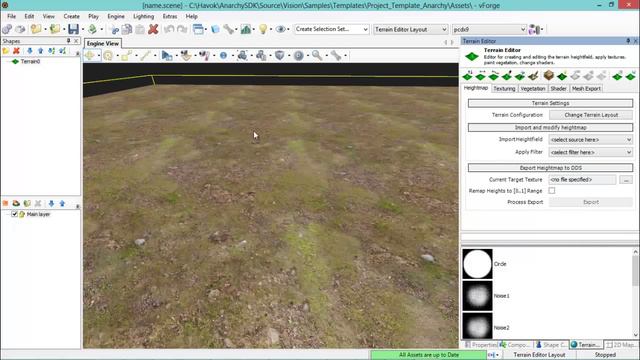
Task: Open the File menu
Action: [x=11, y=16]
